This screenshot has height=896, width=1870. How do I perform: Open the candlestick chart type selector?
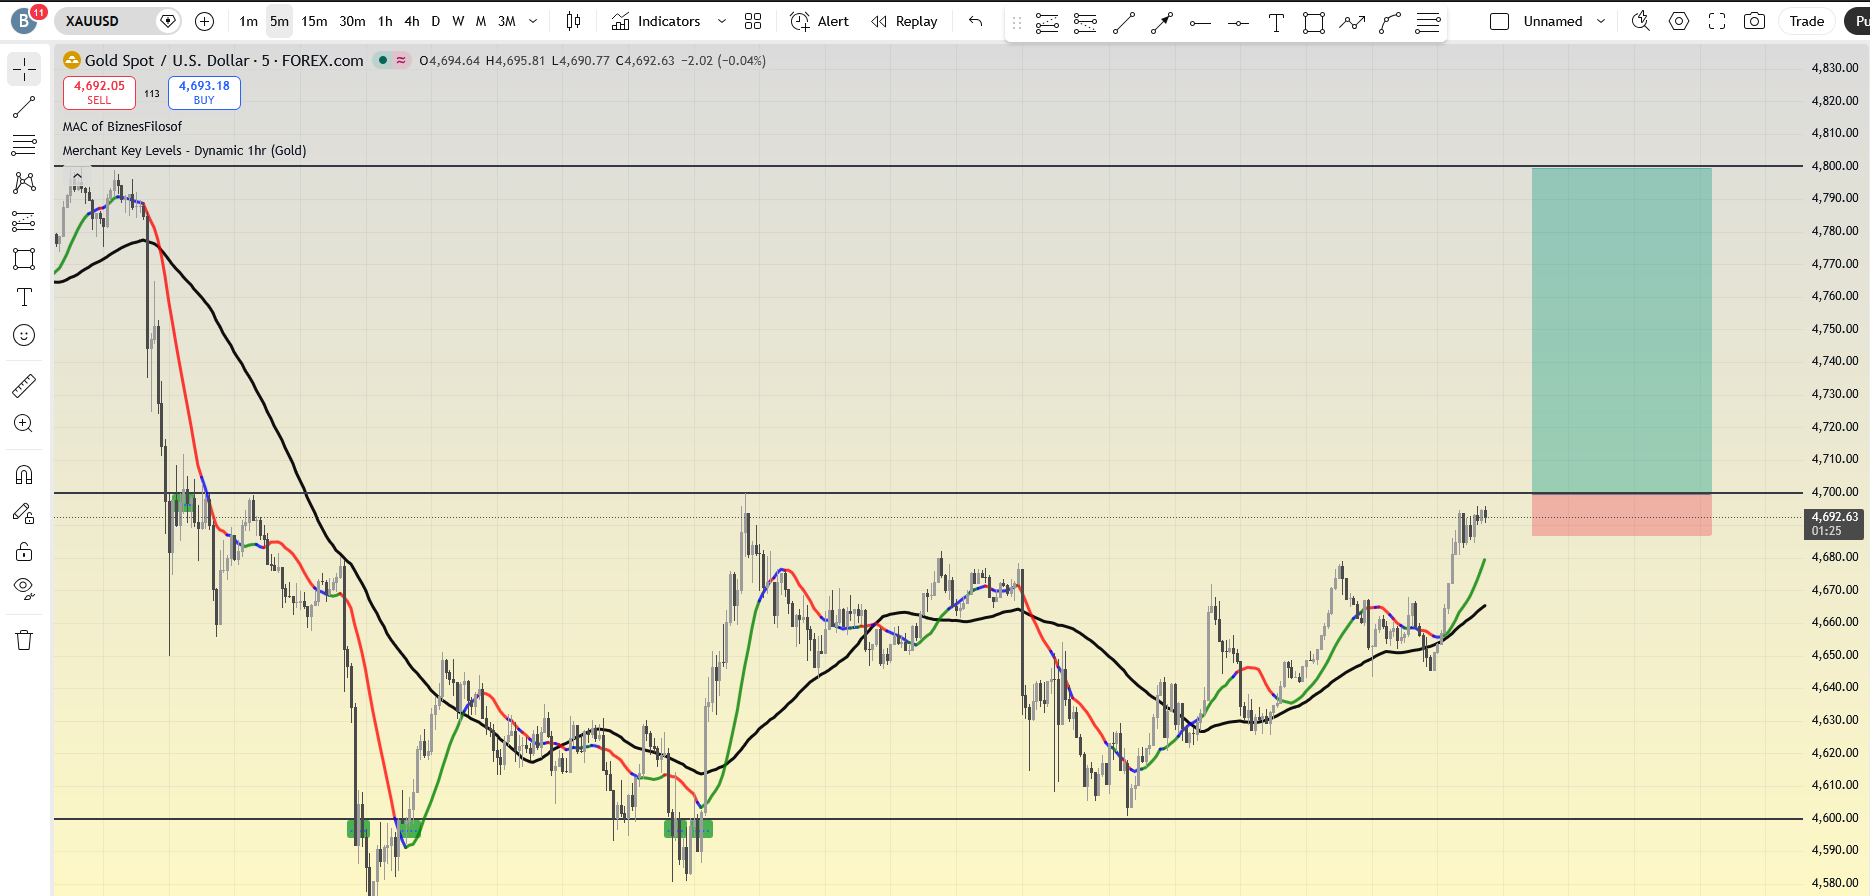tap(573, 21)
